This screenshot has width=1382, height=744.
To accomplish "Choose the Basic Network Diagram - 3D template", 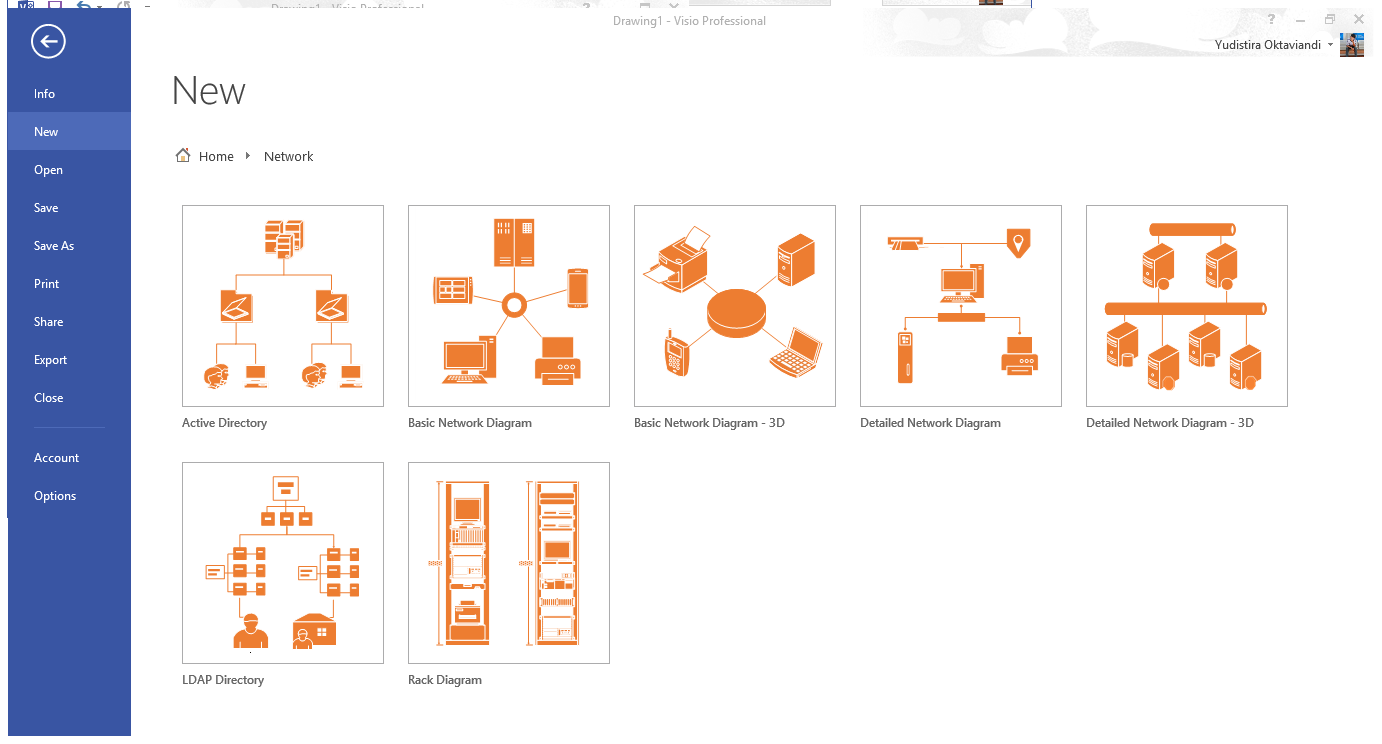I will (x=734, y=305).
